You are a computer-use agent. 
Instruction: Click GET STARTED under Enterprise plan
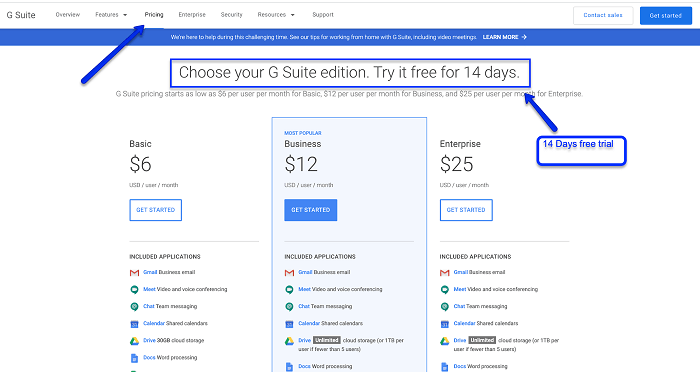tap(466, 210)
